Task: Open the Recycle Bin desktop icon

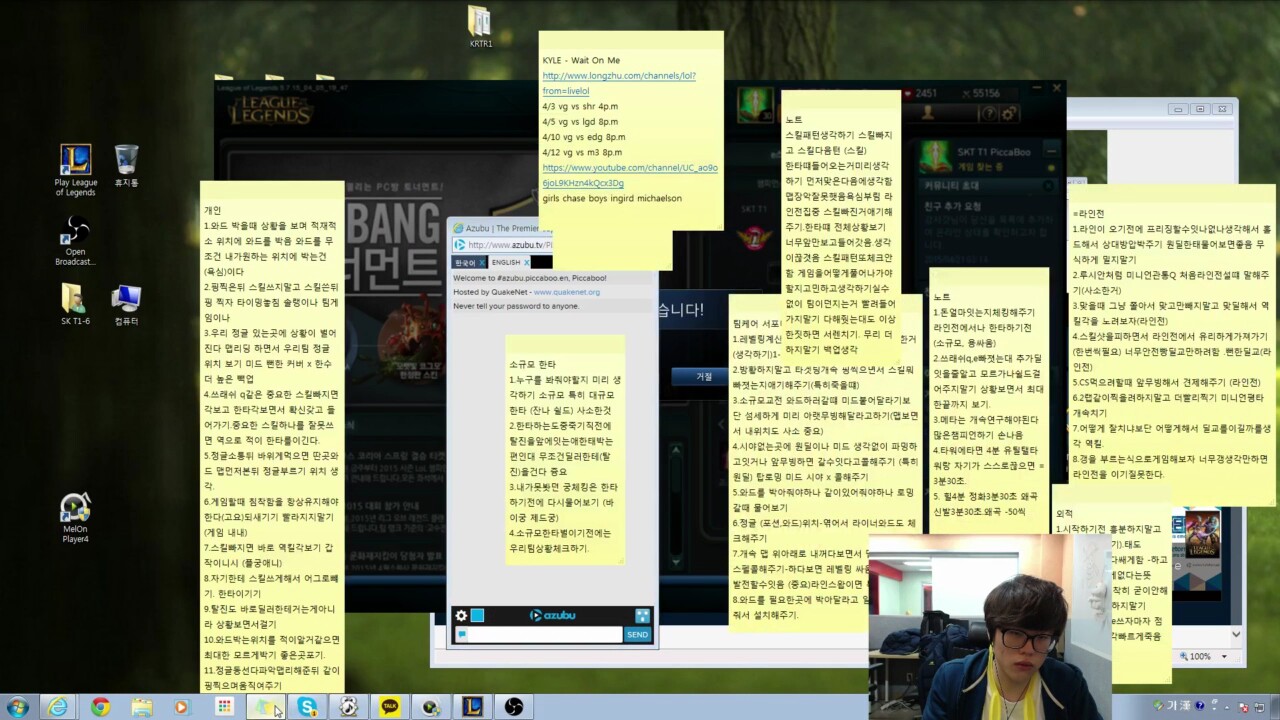Action: (126, 166)
